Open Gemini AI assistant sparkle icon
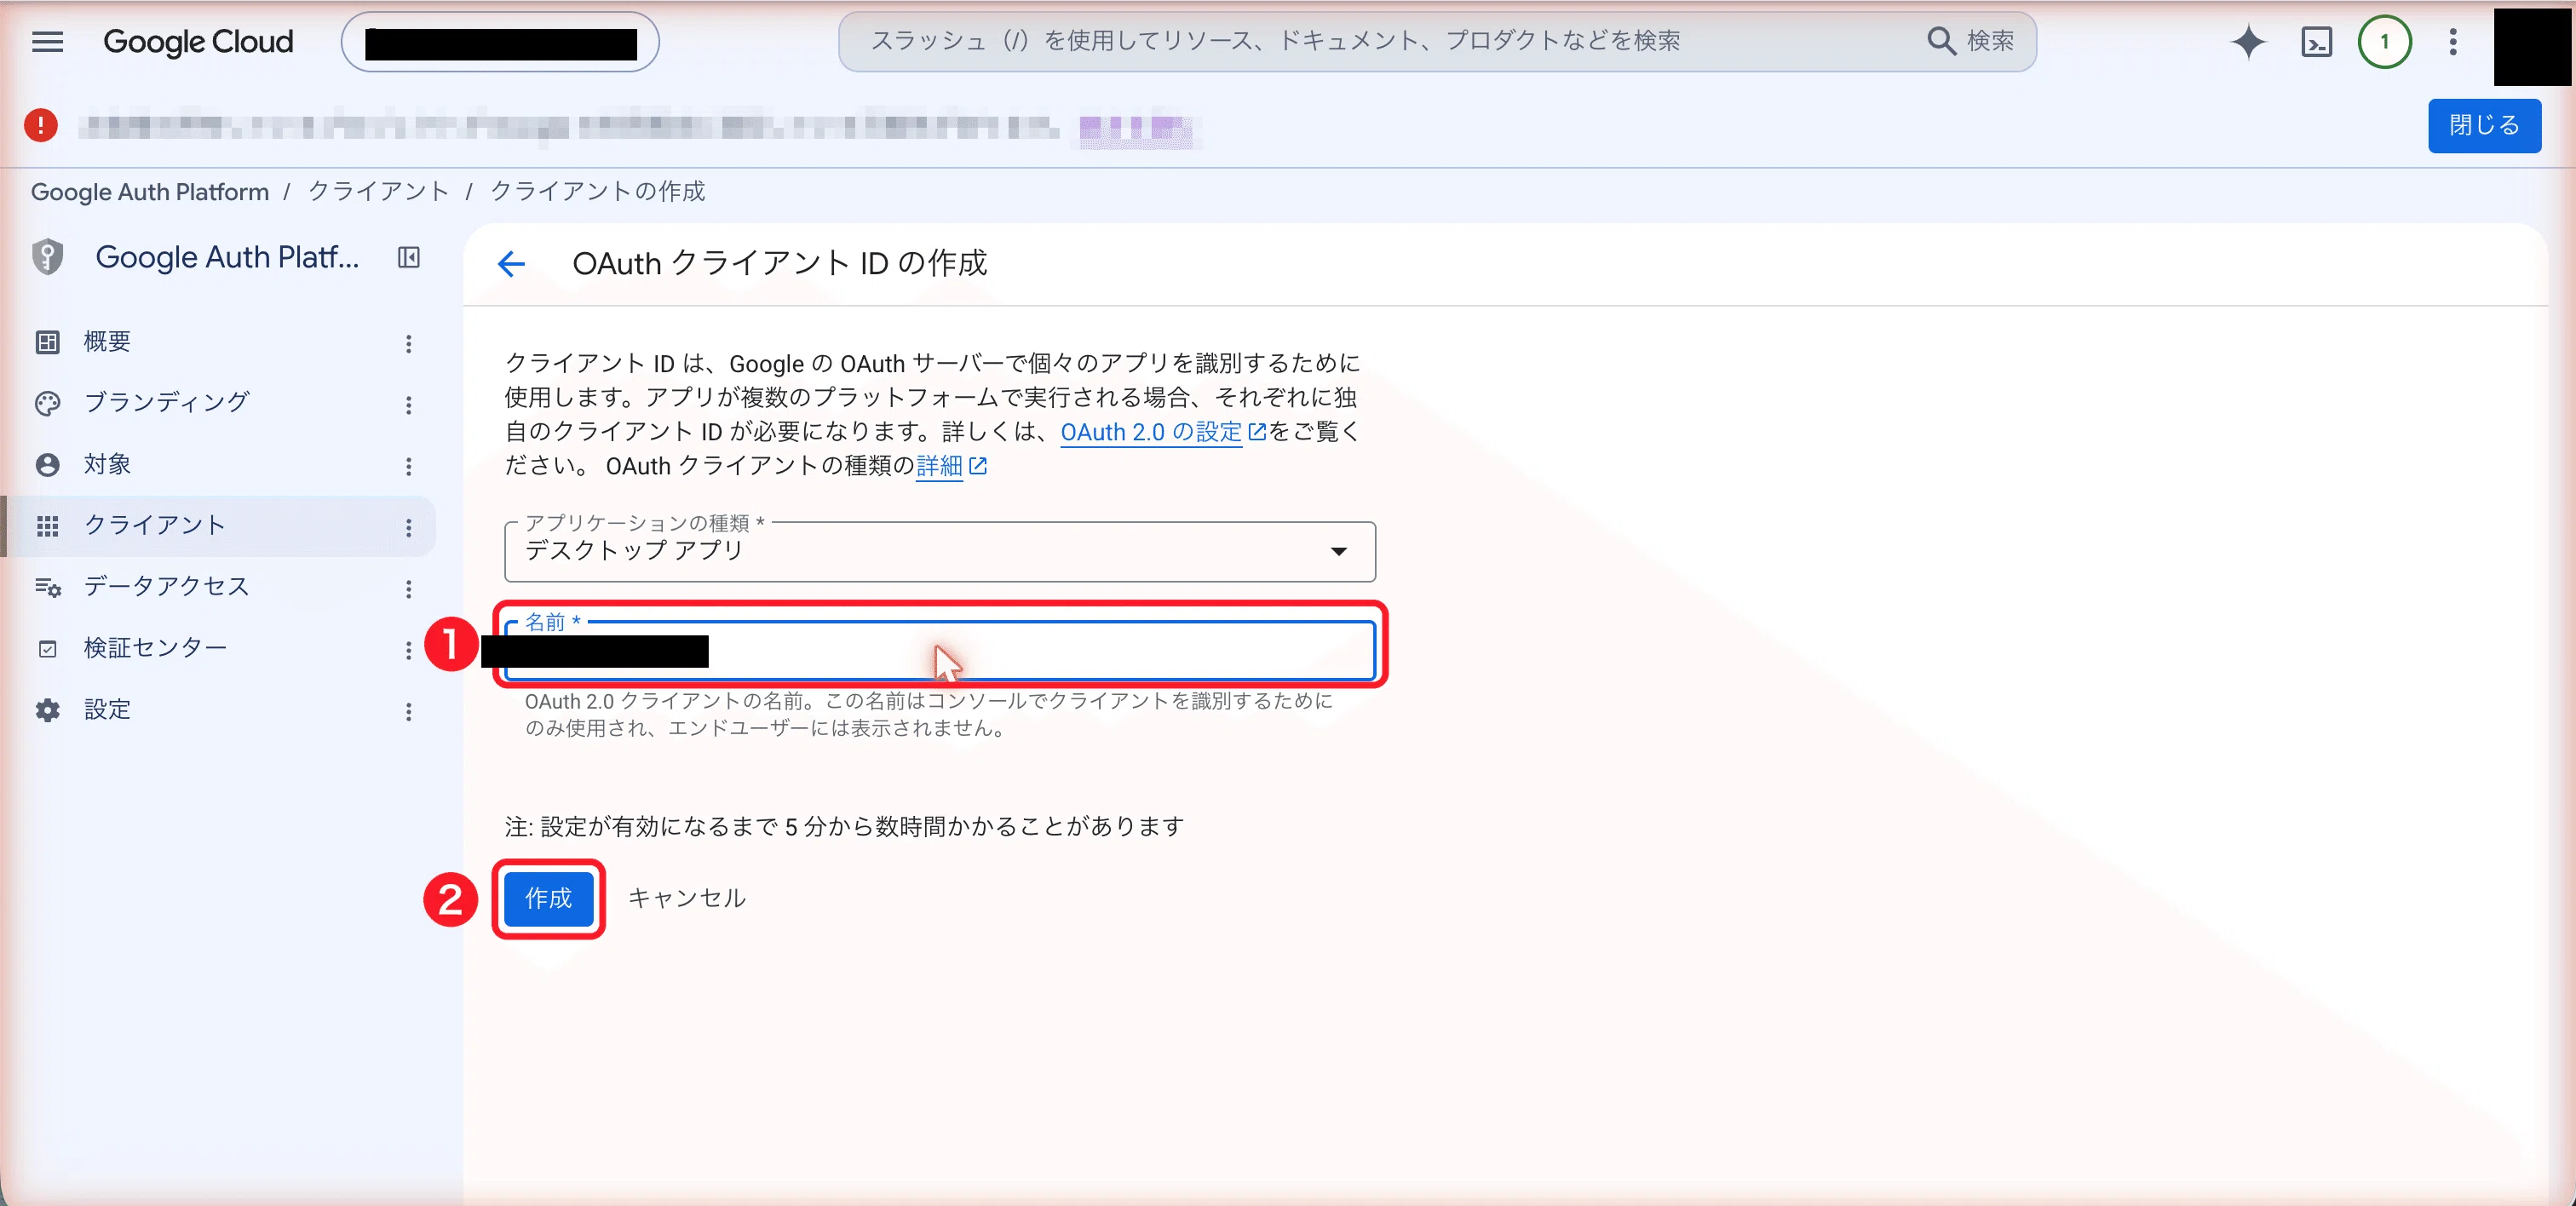 point(2248,42)
